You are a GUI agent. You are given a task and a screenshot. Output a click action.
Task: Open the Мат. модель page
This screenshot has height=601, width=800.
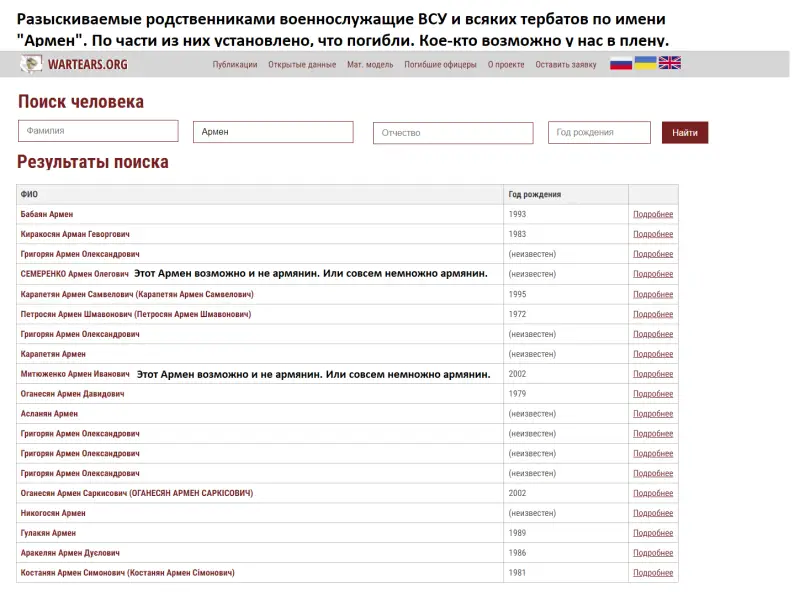coord(370,65)
